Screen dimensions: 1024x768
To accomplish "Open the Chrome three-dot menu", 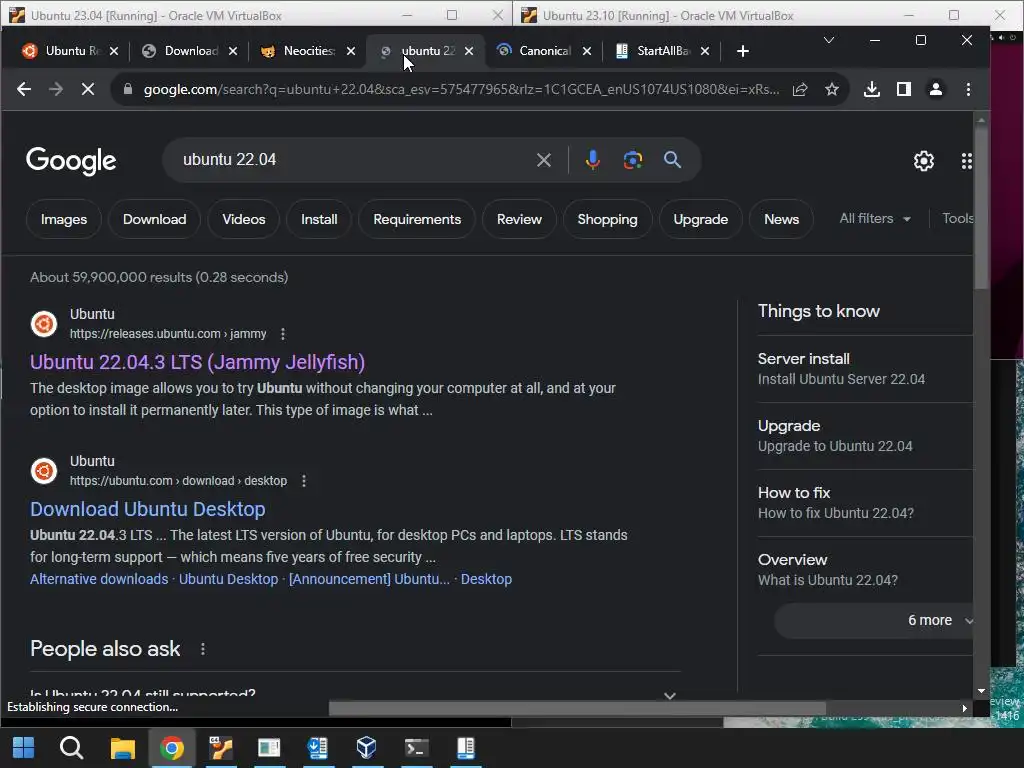I will [968, 89].
